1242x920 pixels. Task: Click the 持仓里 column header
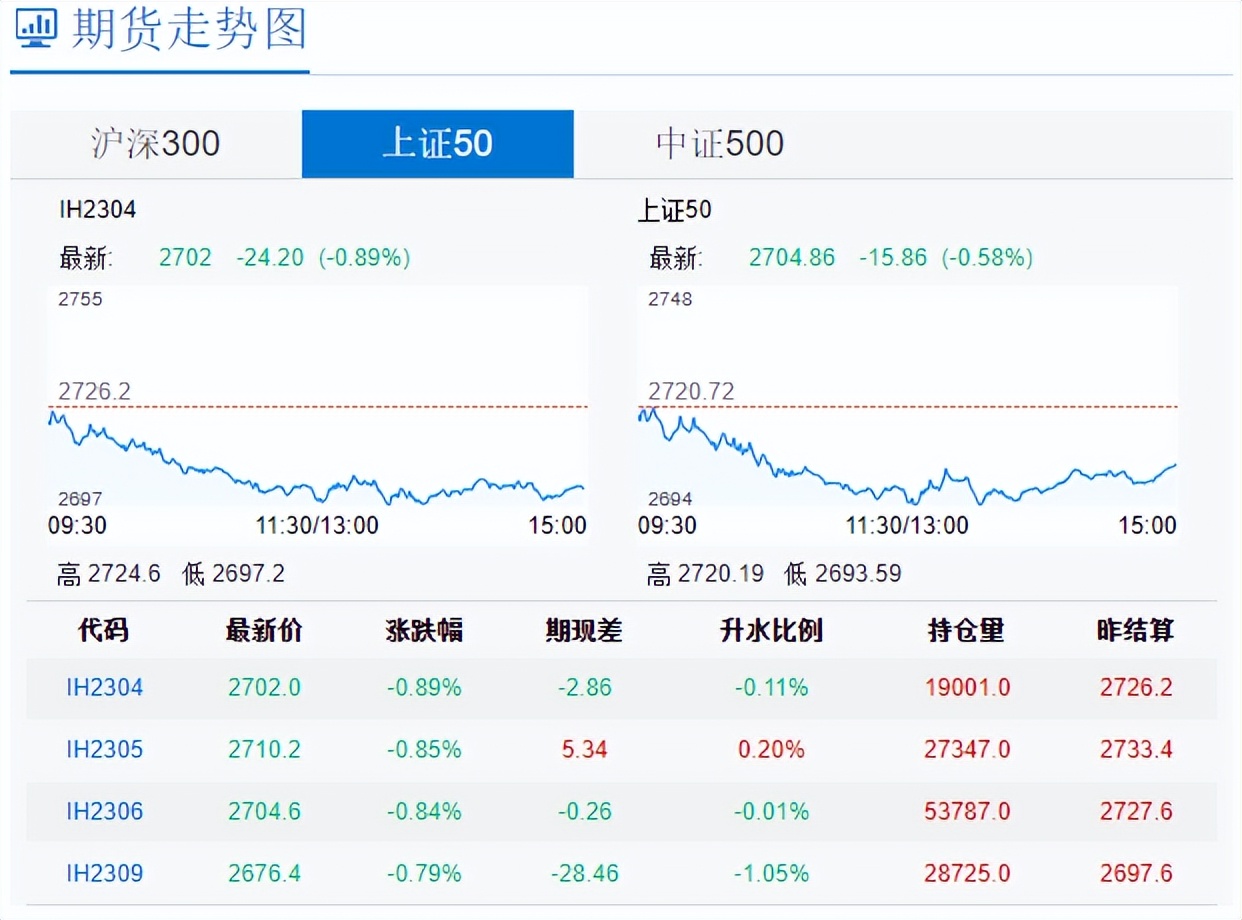click(x=965, y=631)
